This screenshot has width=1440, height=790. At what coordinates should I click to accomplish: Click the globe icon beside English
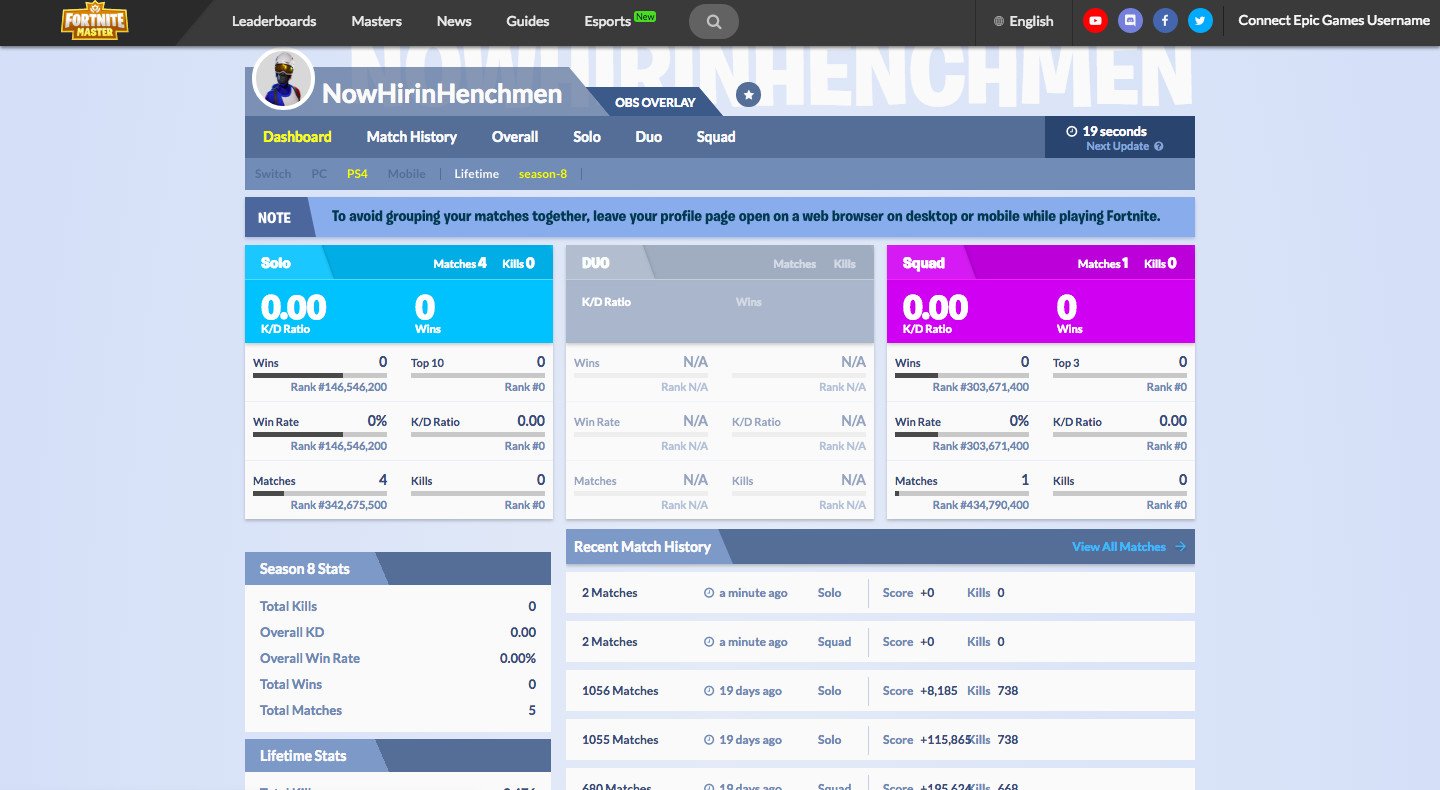999,21
